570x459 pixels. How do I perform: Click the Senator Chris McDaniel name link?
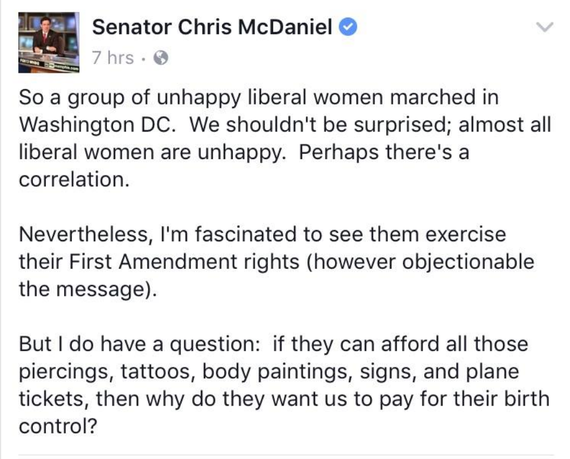click(212, 27)
